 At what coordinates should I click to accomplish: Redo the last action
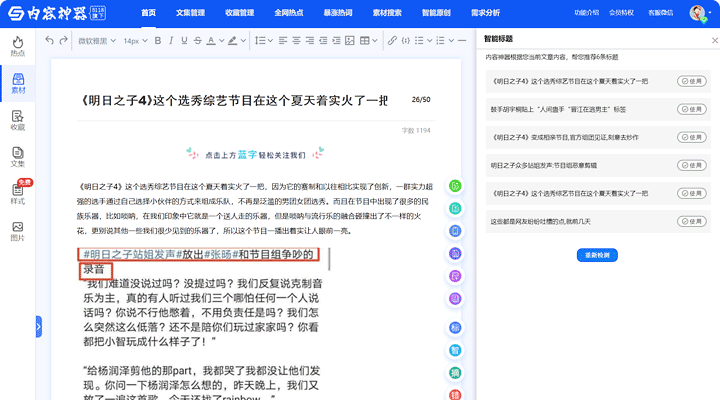63,40
